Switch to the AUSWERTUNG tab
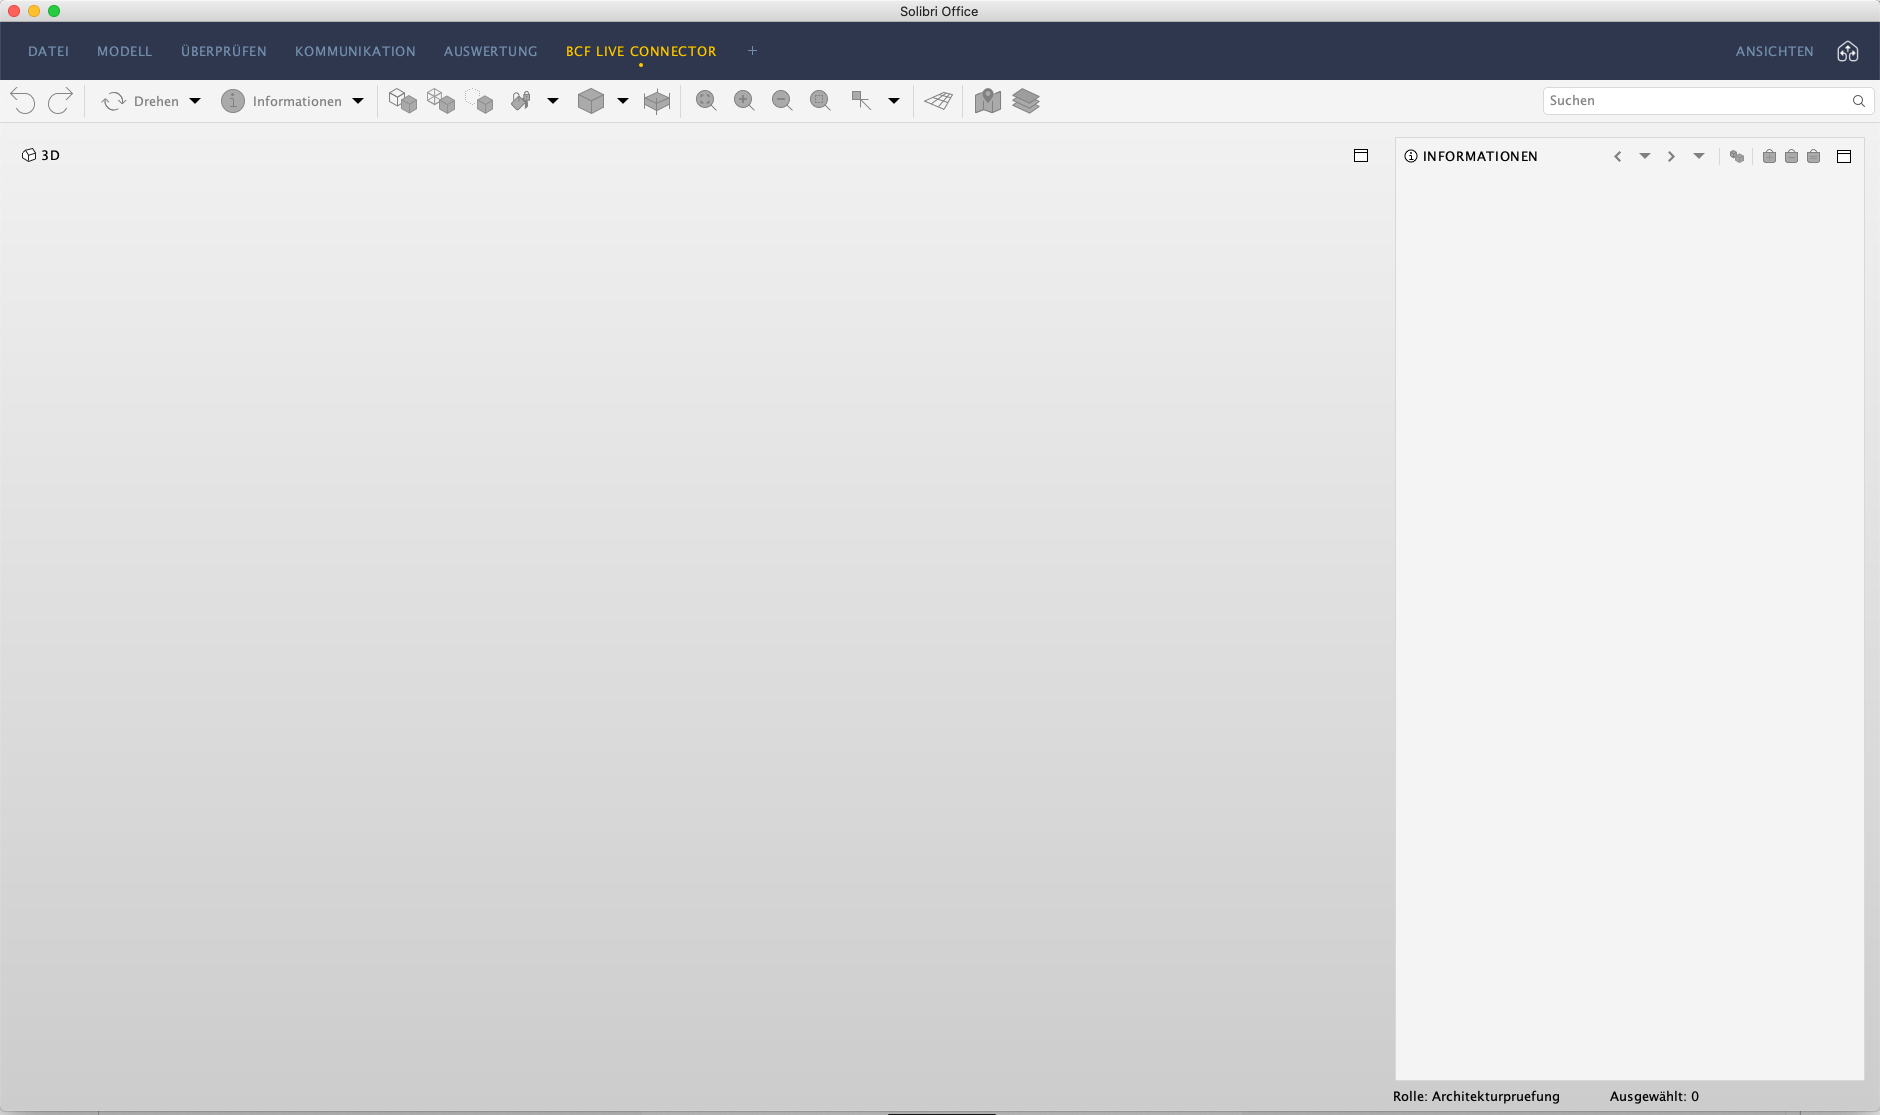The image size is (1880, 1115). tap(491, 51)
